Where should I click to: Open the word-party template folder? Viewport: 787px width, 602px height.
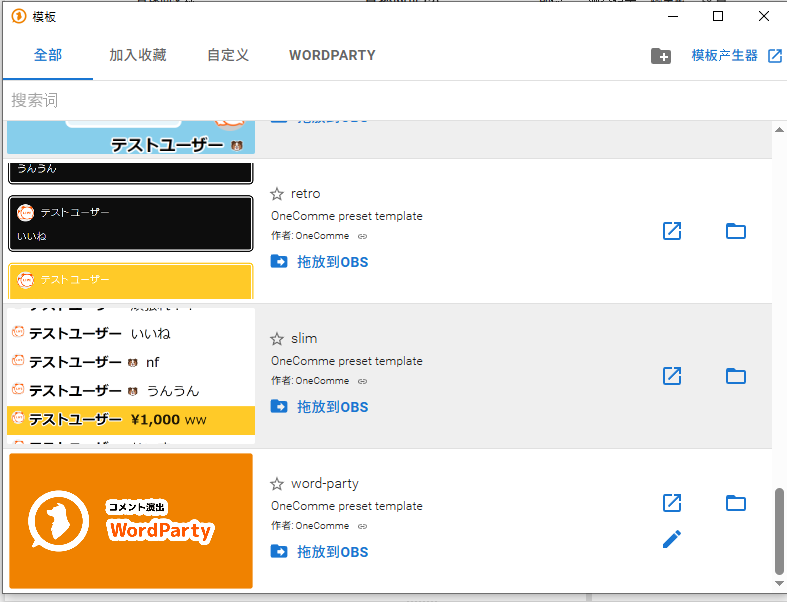point(736,503)
